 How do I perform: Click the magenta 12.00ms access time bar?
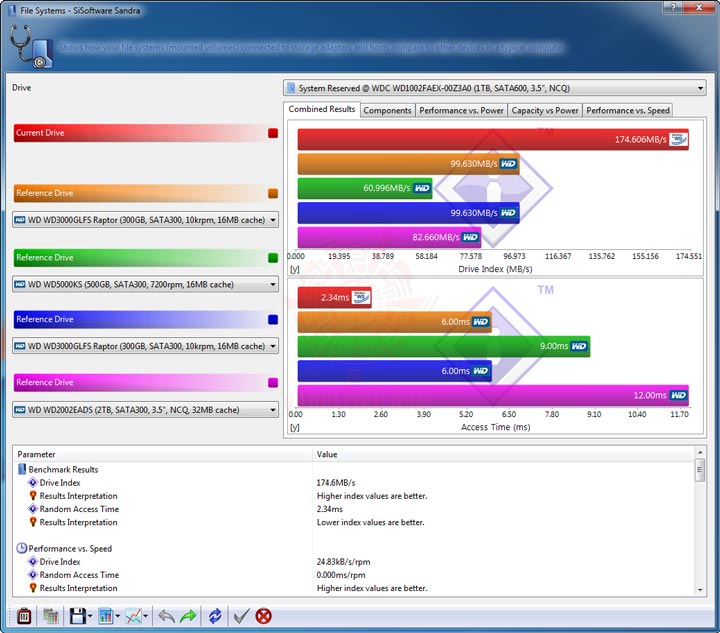493,395
